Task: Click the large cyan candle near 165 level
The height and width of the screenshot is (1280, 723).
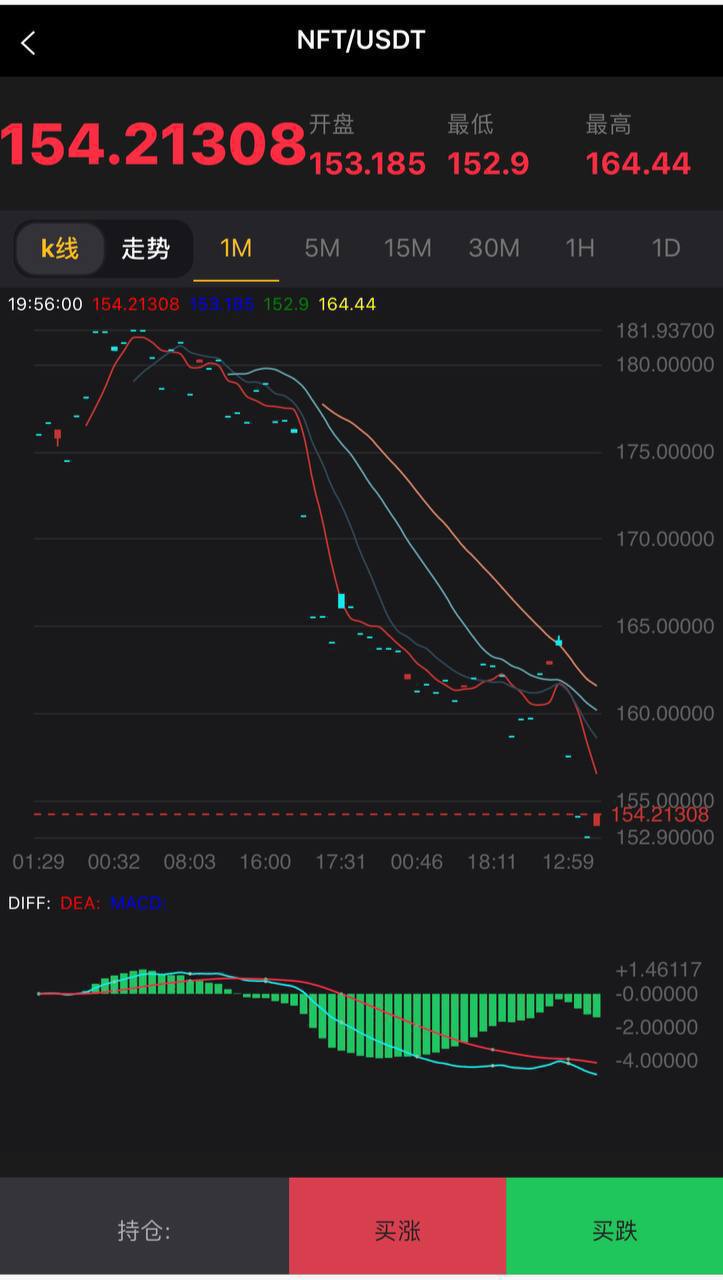Action: 341,600
